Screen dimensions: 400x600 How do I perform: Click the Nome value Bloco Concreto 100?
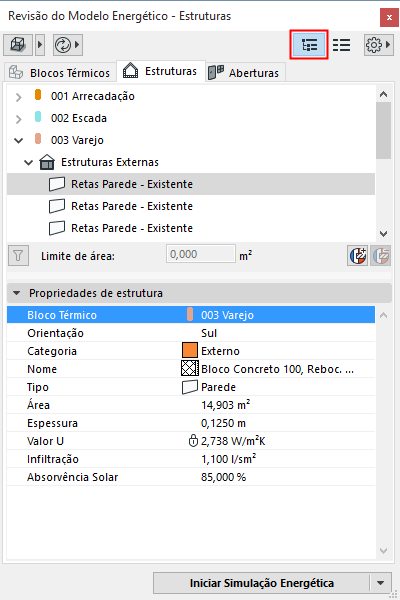[x=278, y=369]
